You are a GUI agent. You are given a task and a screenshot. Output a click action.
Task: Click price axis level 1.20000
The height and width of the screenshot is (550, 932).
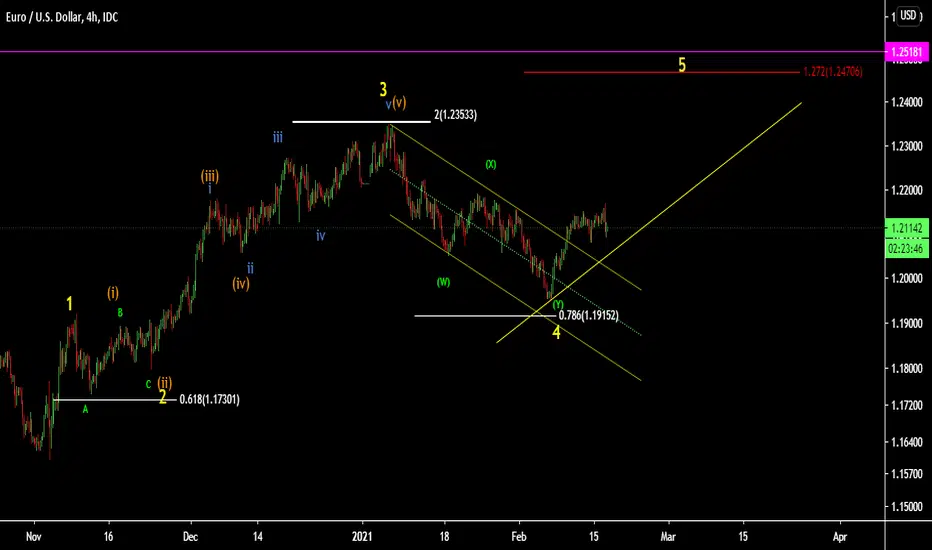(906, 278)
